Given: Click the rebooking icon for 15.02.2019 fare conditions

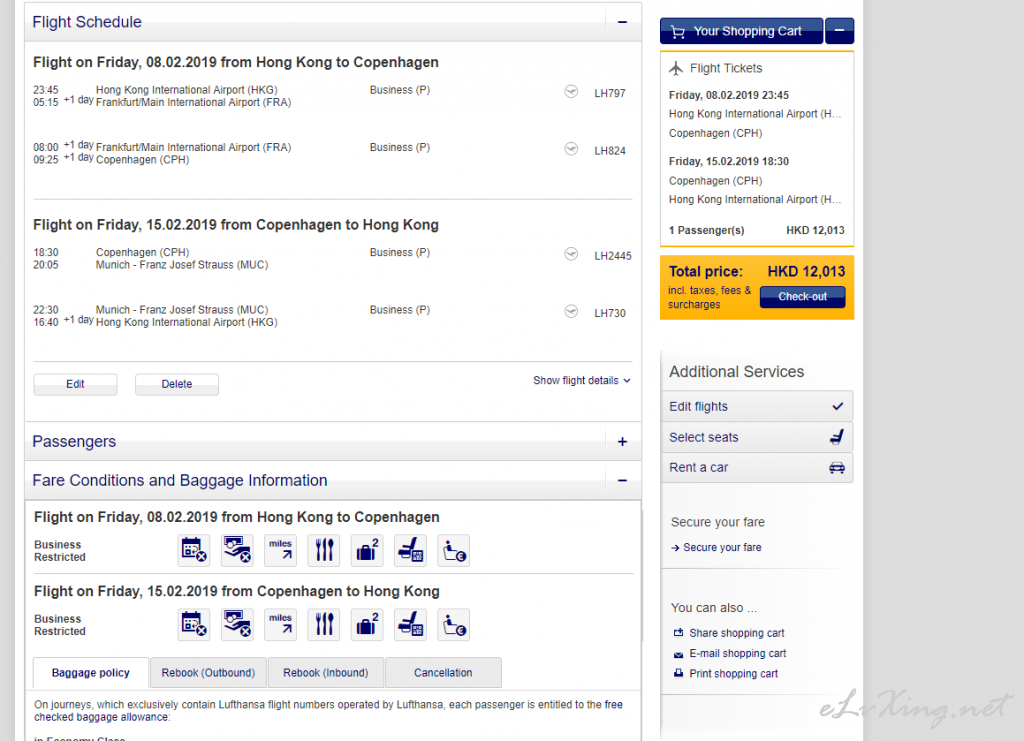Looking at the screenshot, I should (194, 625).
